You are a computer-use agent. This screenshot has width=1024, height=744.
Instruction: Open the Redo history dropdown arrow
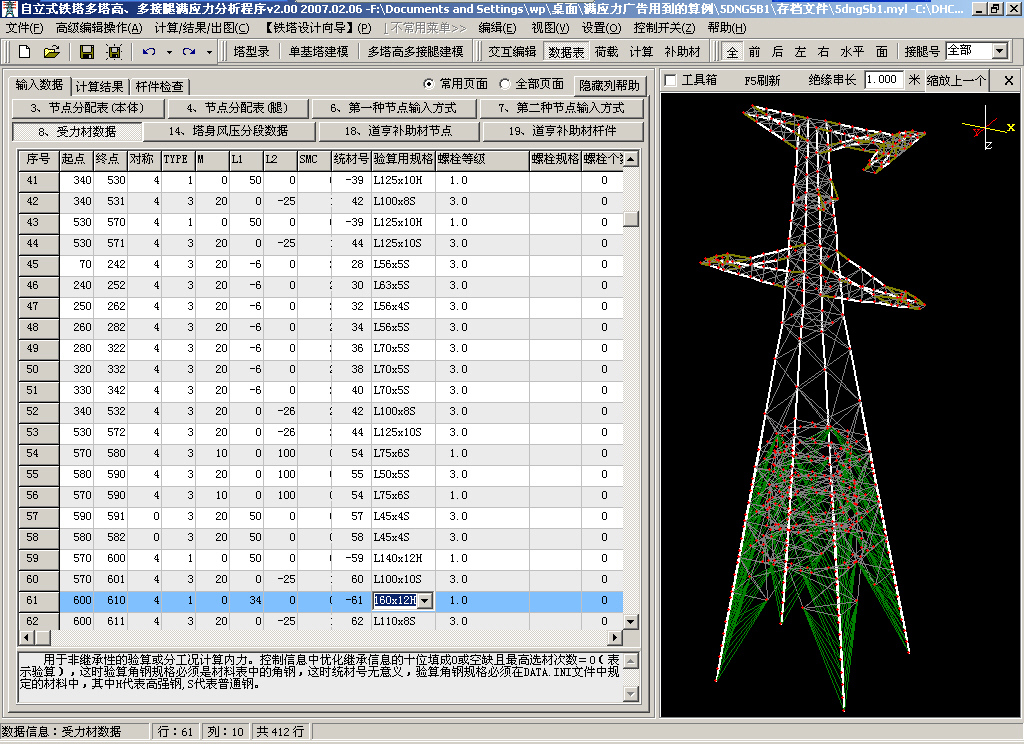coord(209,52)
